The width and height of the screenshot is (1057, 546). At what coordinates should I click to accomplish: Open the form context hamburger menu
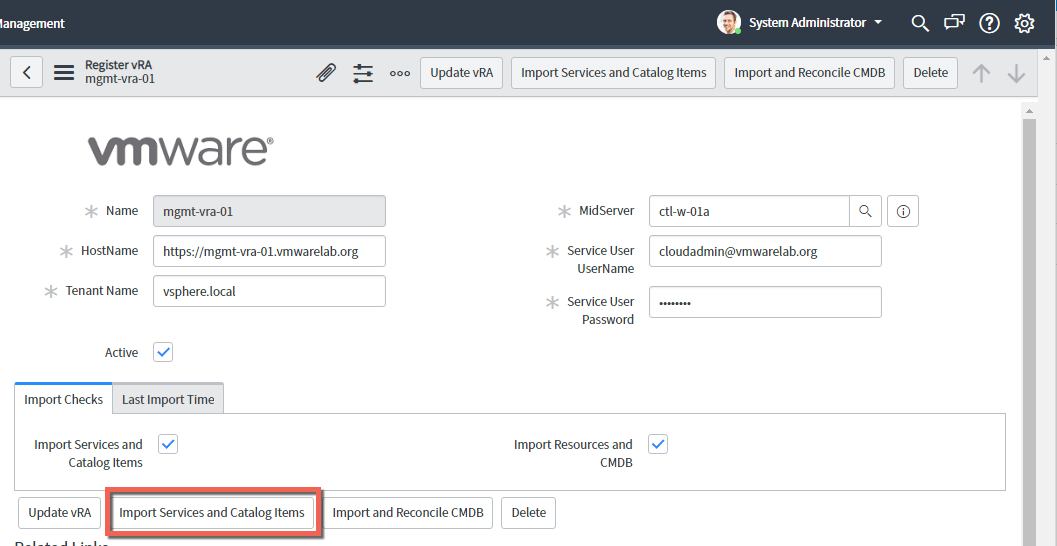click(x=64, y=73)
